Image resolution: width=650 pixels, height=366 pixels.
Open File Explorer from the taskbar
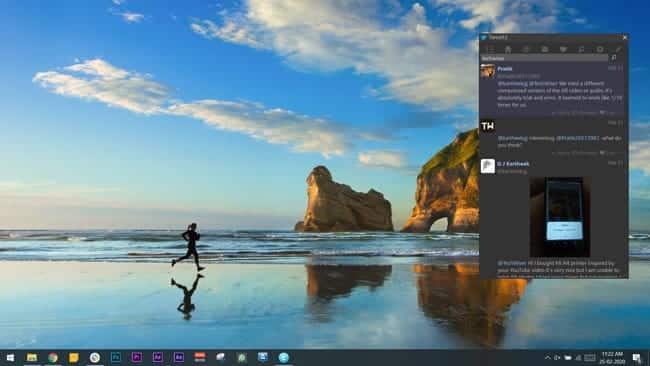32,357
